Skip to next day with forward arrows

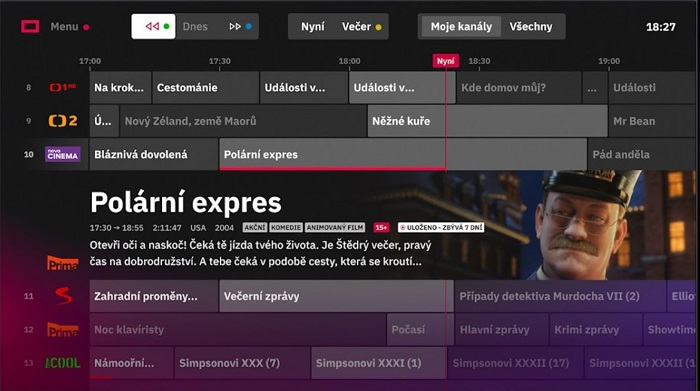(x=240, y=27)
